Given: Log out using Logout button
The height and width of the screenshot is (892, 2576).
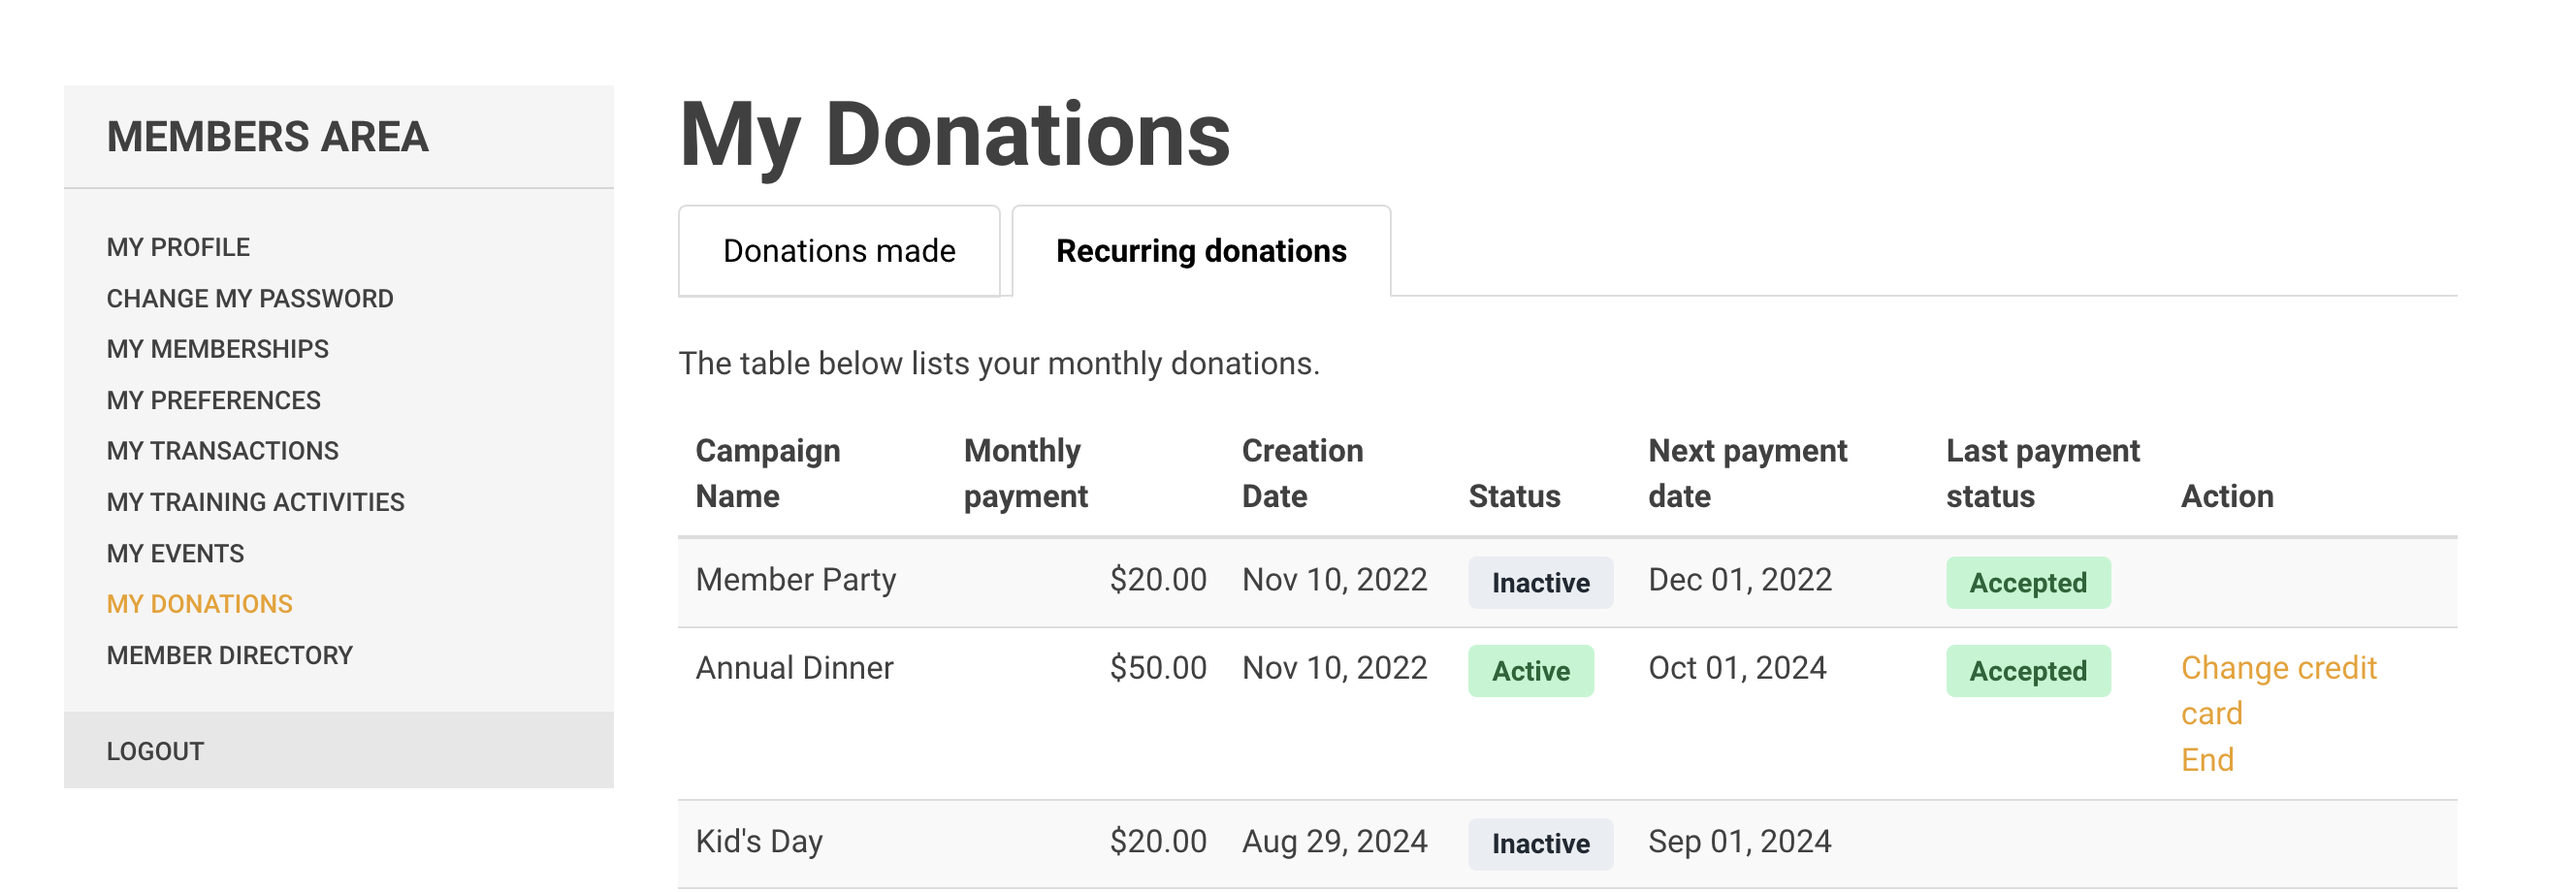Looking at the screenshot, I should tap(155, 751).
